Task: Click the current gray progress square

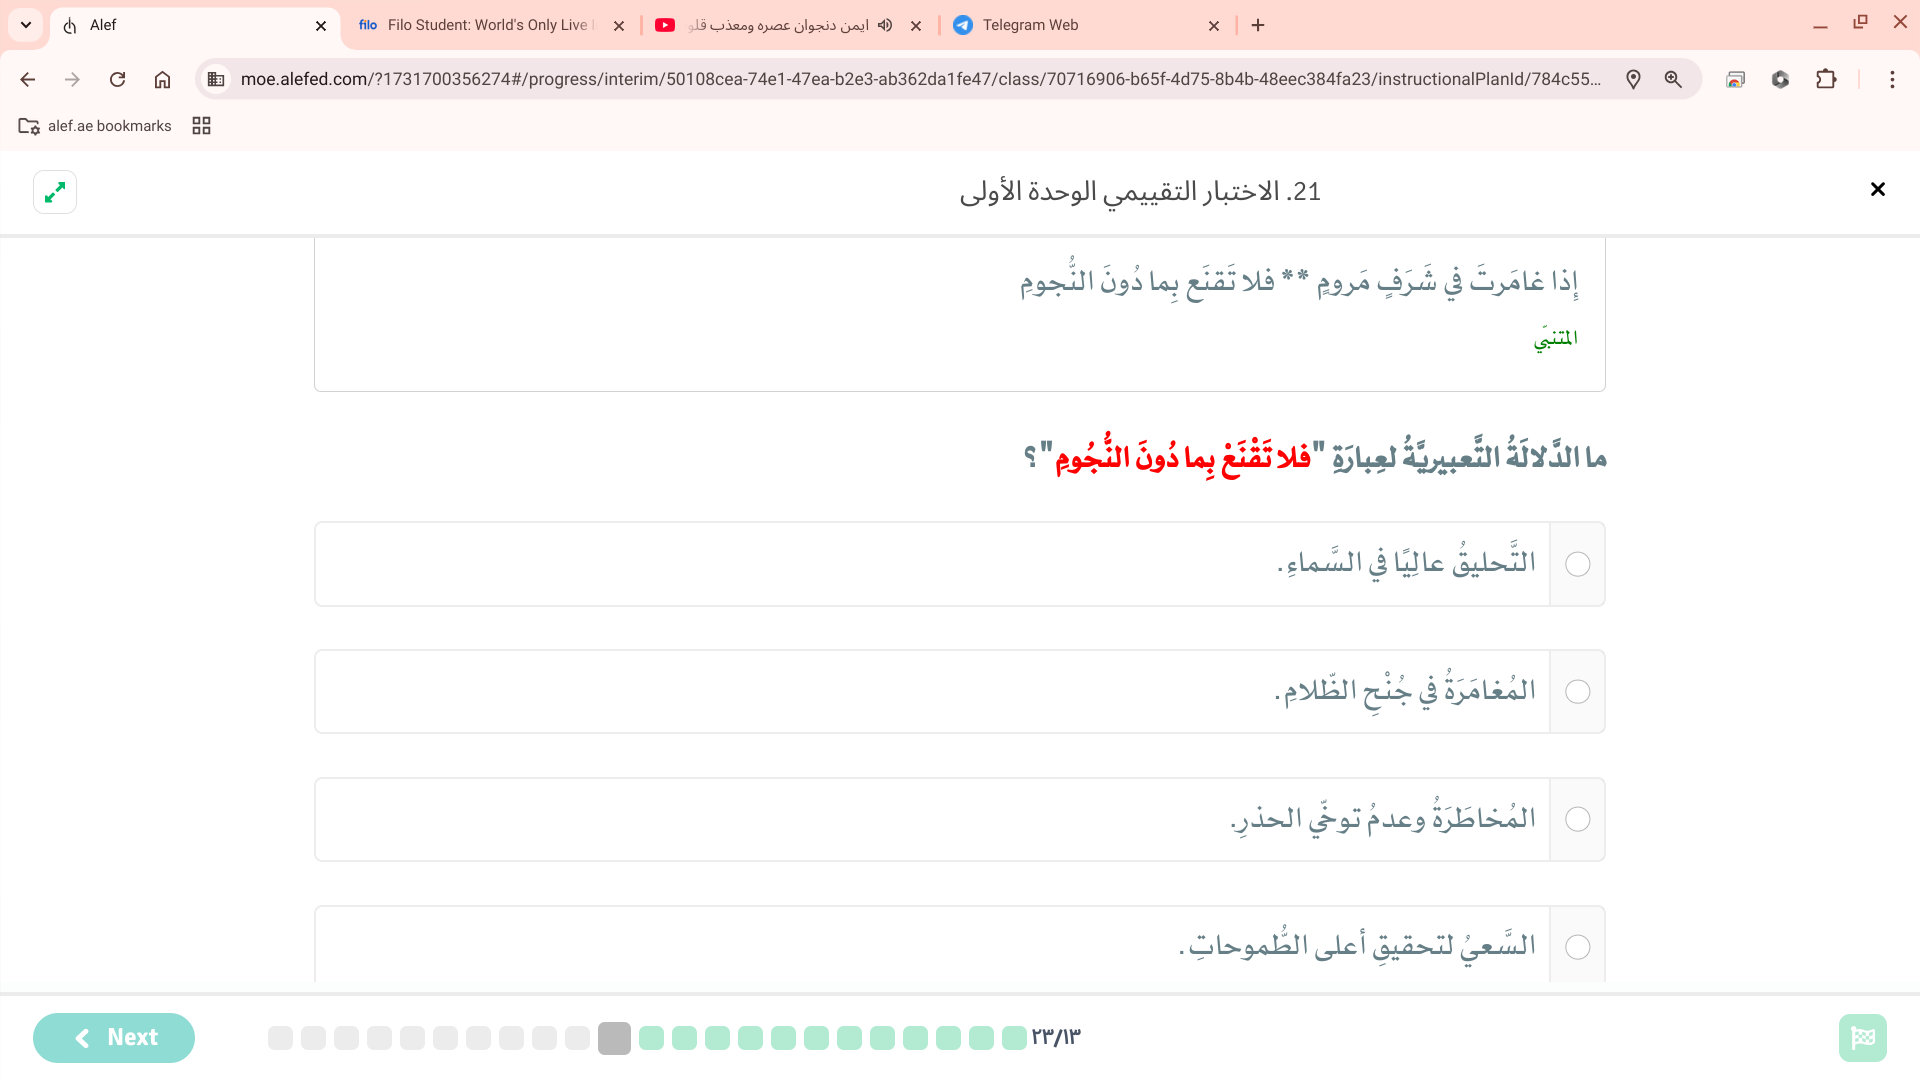Action: tap(614, 1038)
